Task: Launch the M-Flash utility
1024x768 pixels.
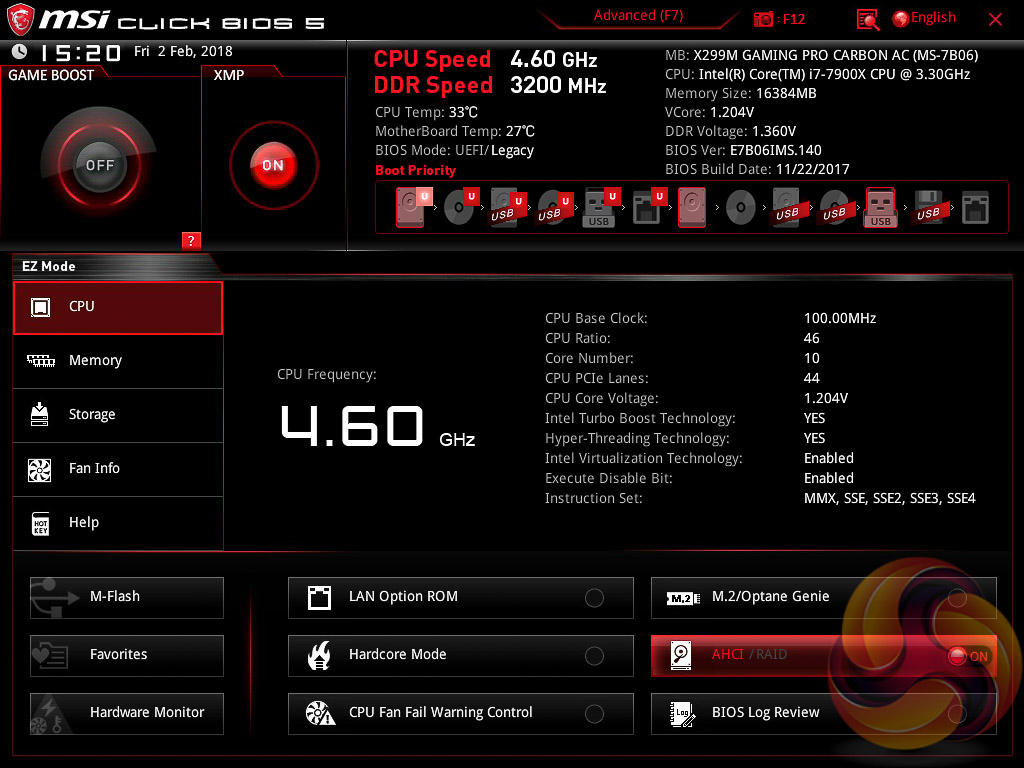Action: [127, 597]
